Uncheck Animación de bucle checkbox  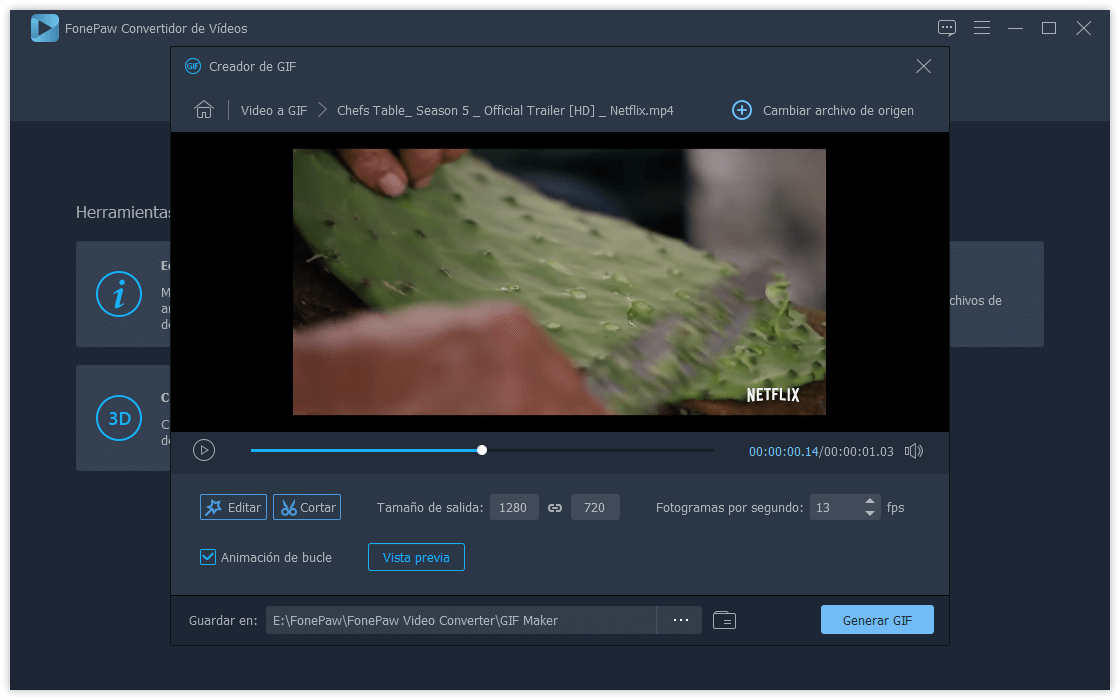pos(208,556)
